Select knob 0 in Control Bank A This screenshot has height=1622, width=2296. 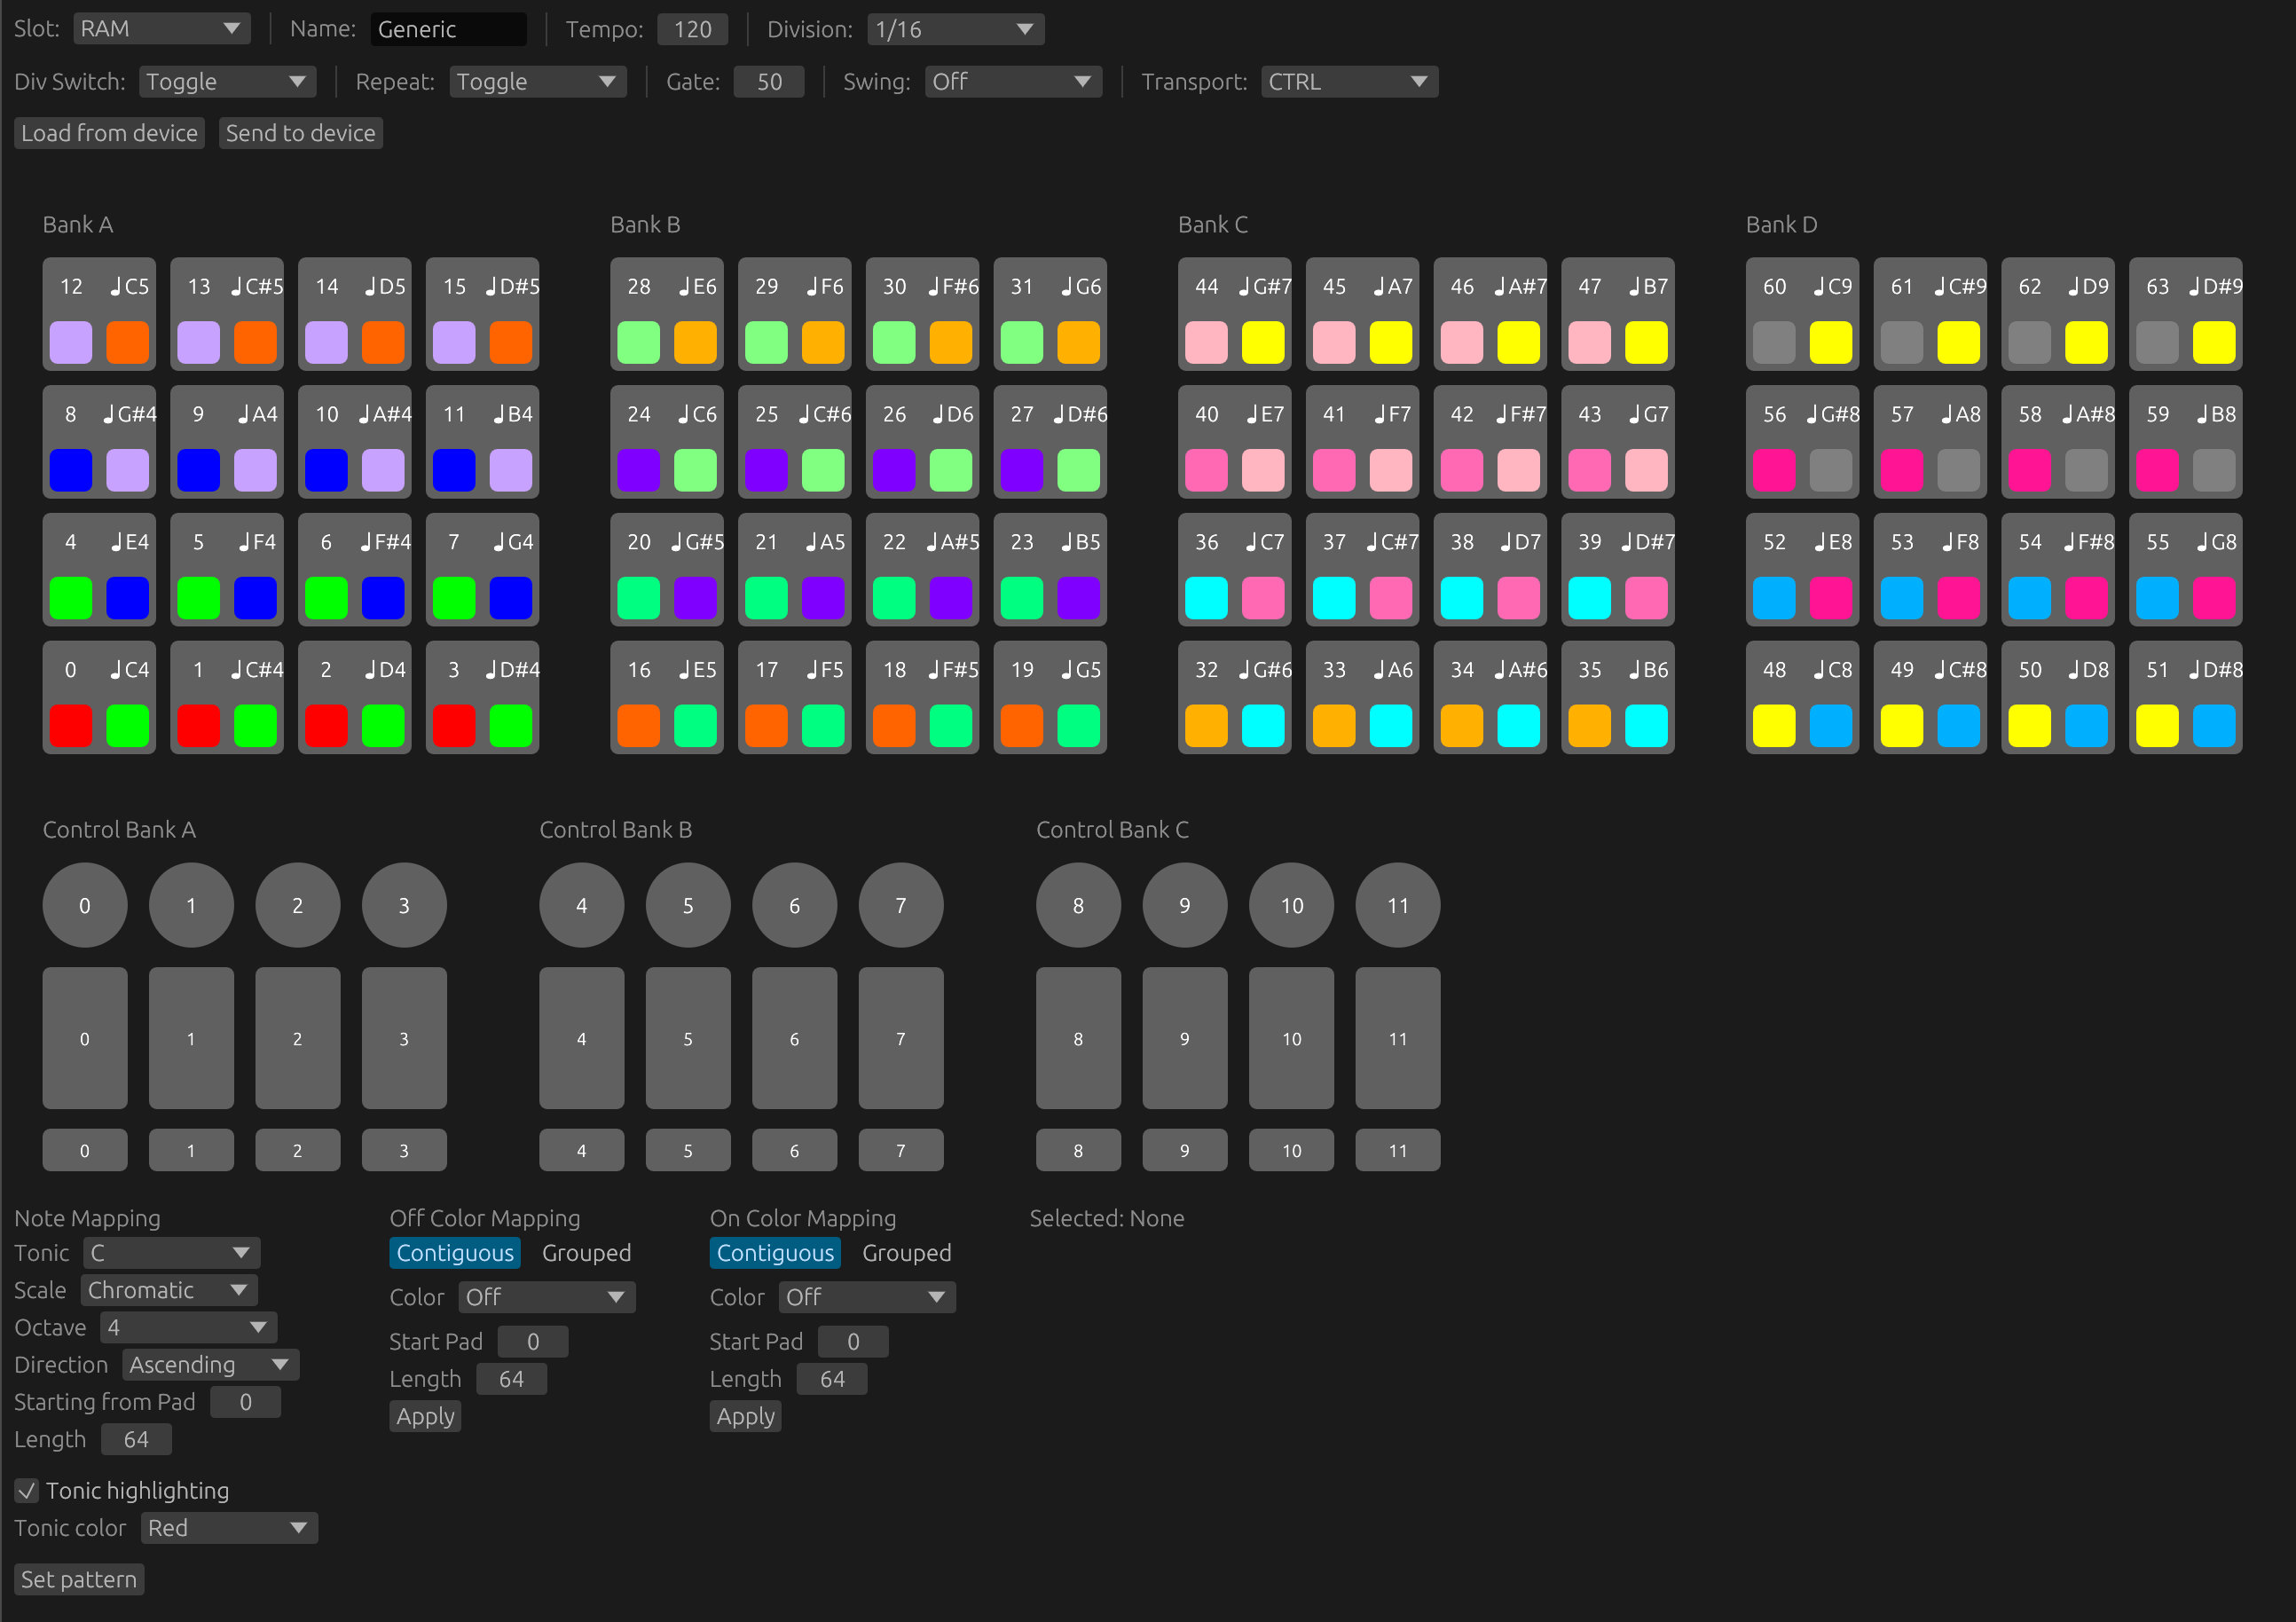pos(84,904)
